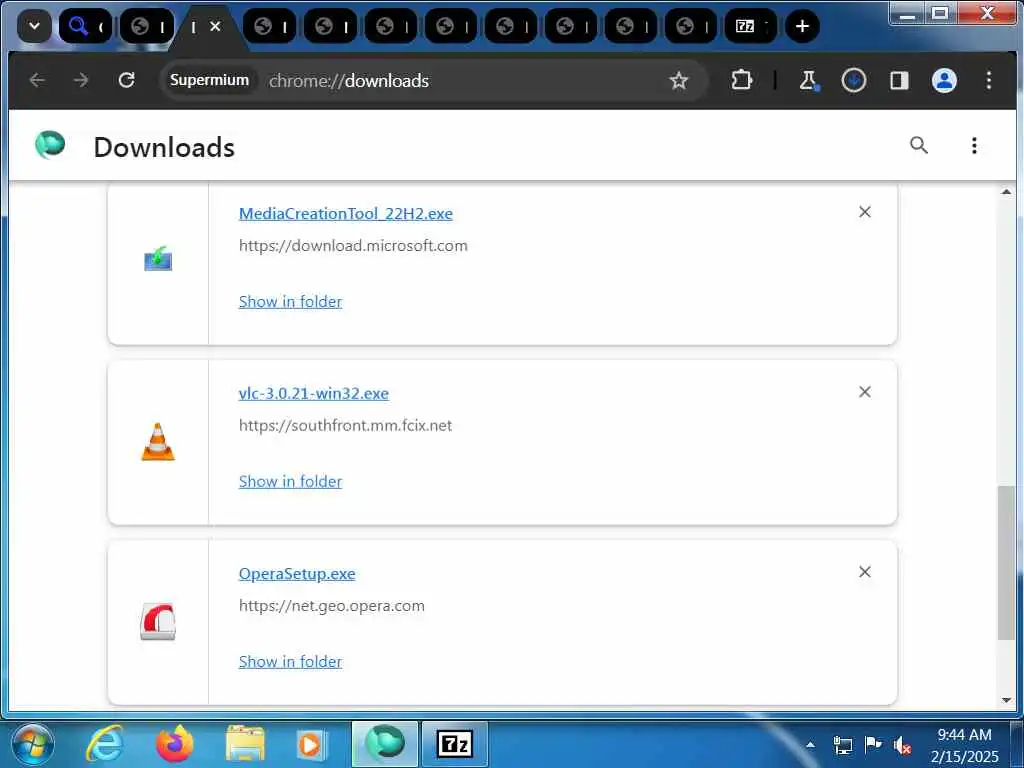
Task: Click the download.microsoft.com source URL
Action: pos(353,246)
